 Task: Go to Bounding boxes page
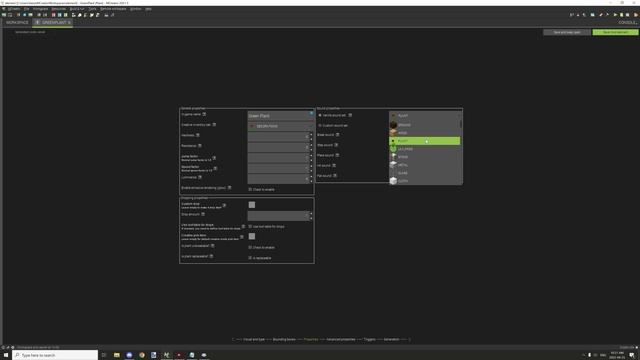[x=284, y=340]
